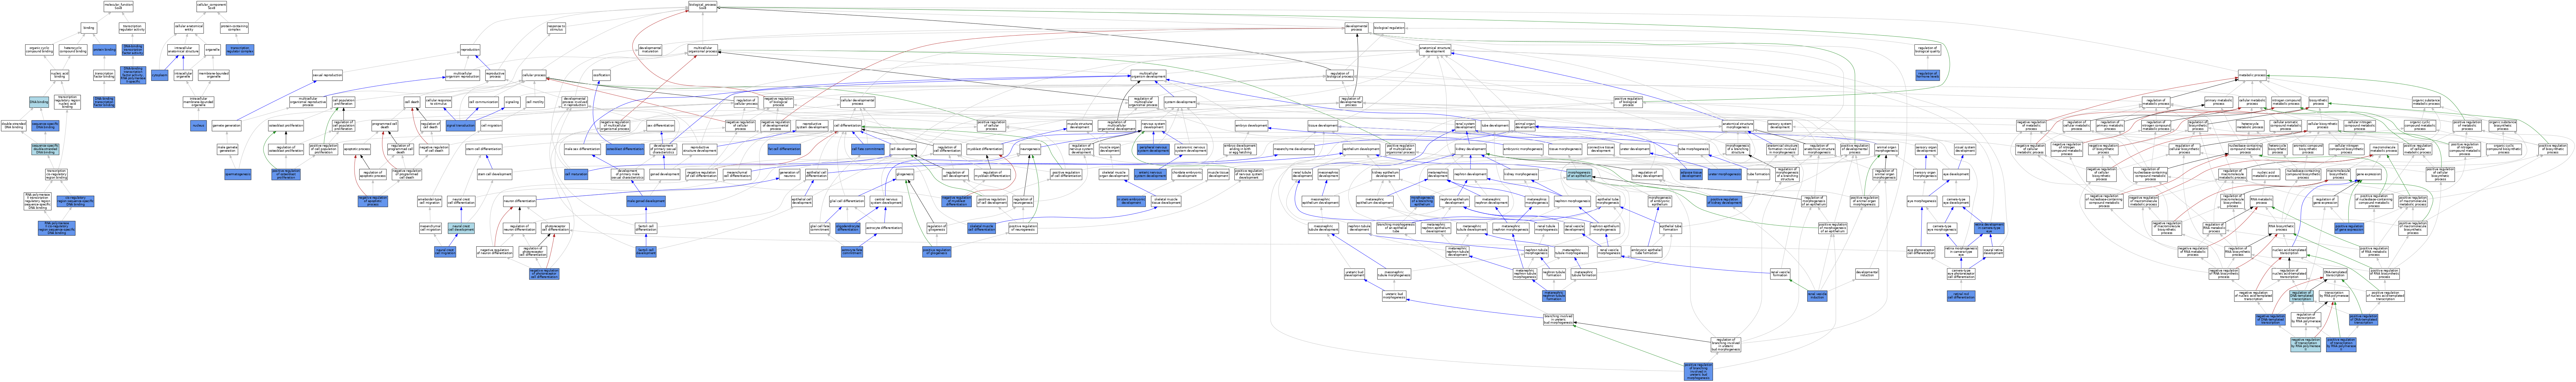This screenshot has height=382, width=2576.
Task: Select the 'heterocyclic compound binding' node
Action: (73, 49)
